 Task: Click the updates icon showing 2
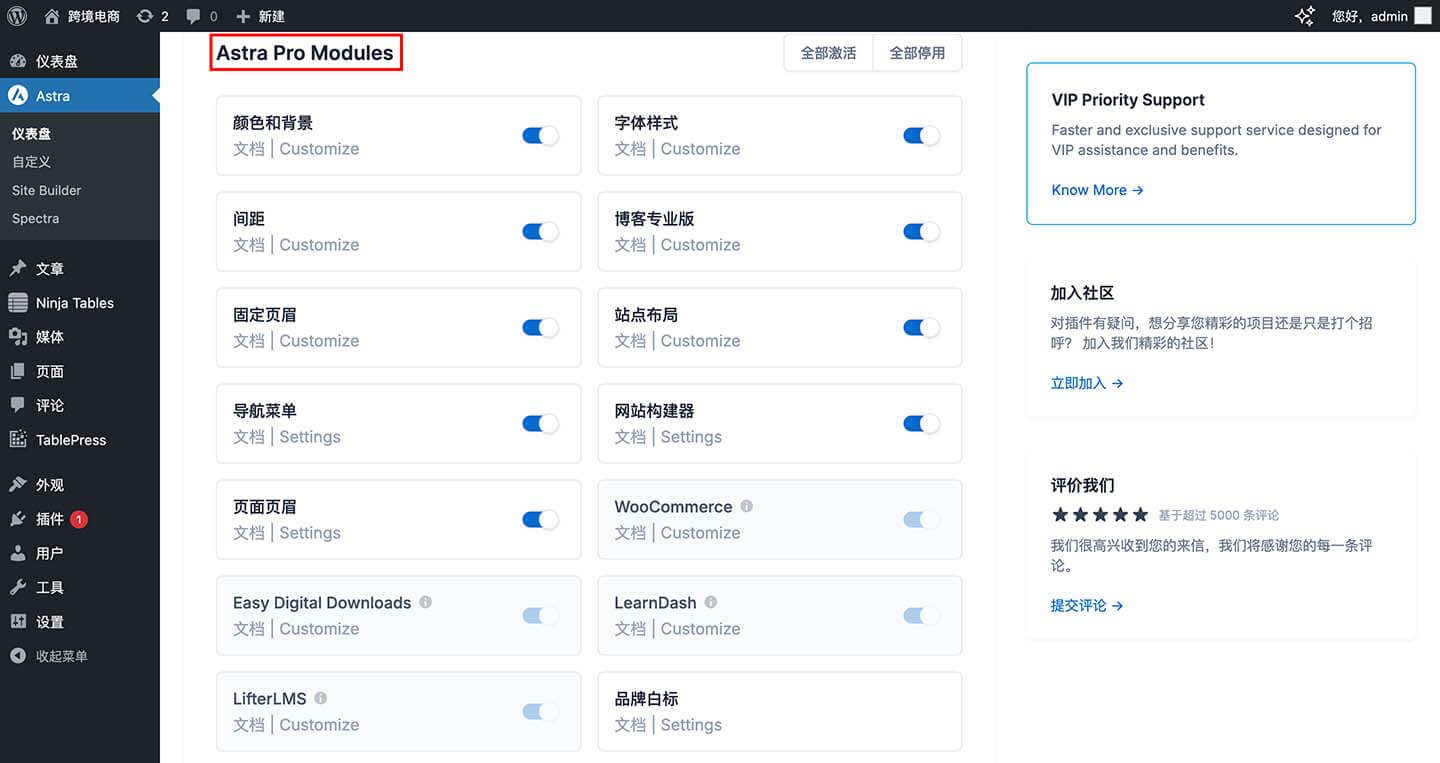(145, 16)
